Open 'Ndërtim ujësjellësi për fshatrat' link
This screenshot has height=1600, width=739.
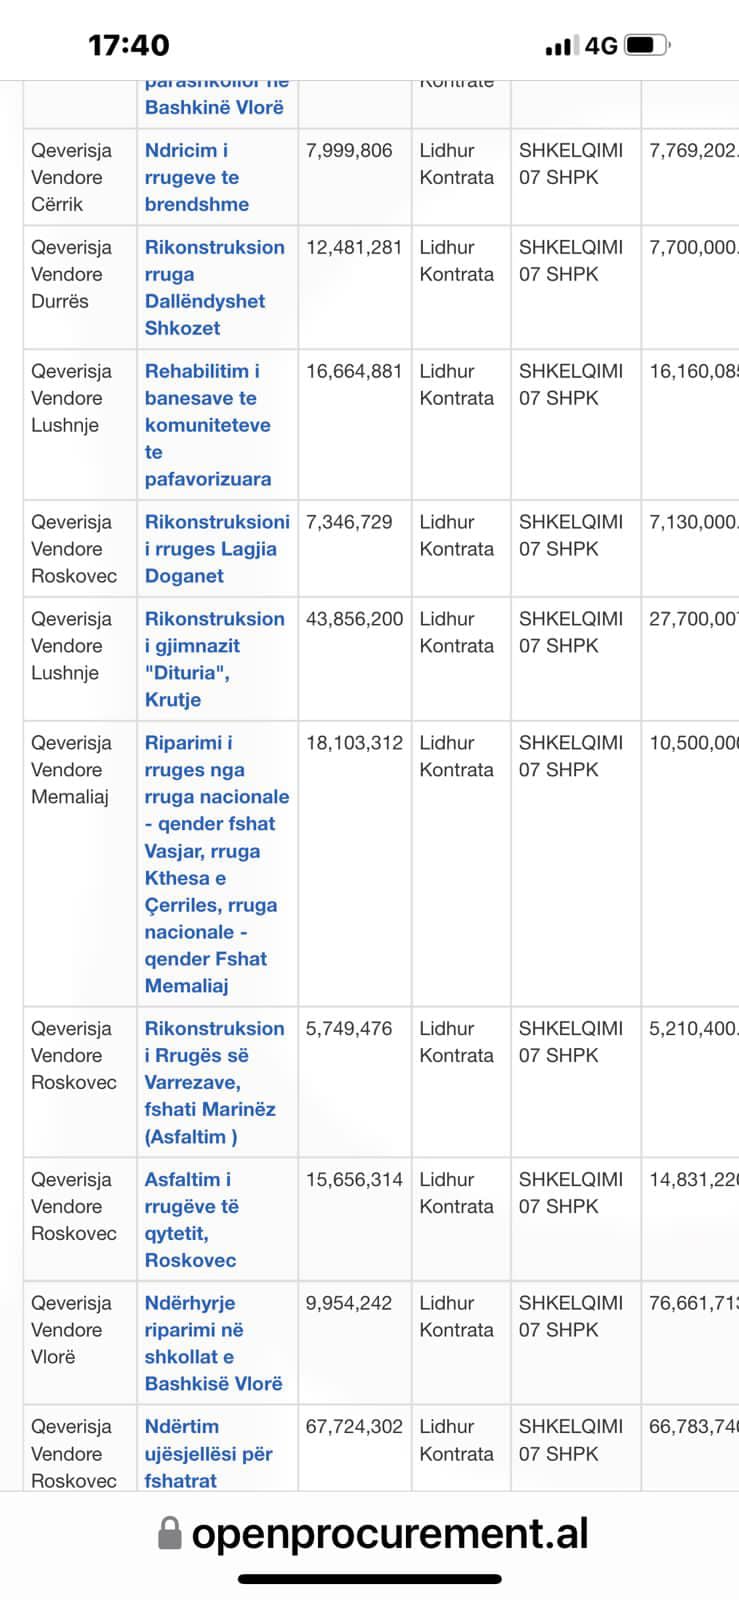pyautogui.click(x=208, y=1453)
